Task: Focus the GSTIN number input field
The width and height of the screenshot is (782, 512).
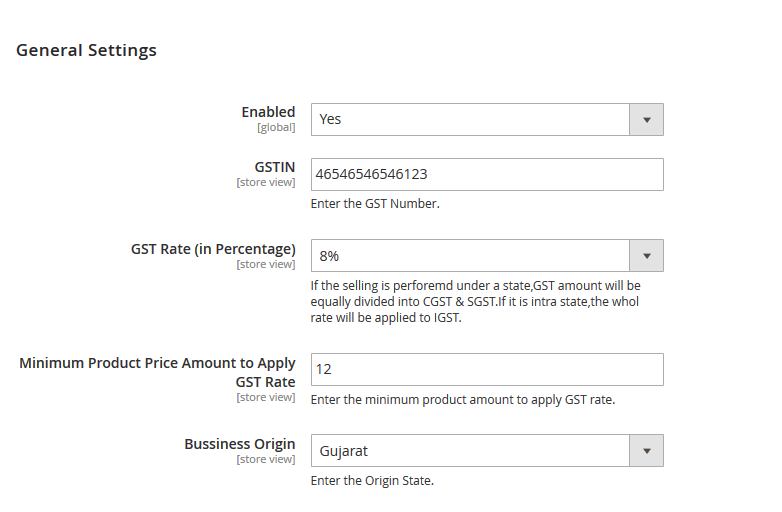Action: 487,174
